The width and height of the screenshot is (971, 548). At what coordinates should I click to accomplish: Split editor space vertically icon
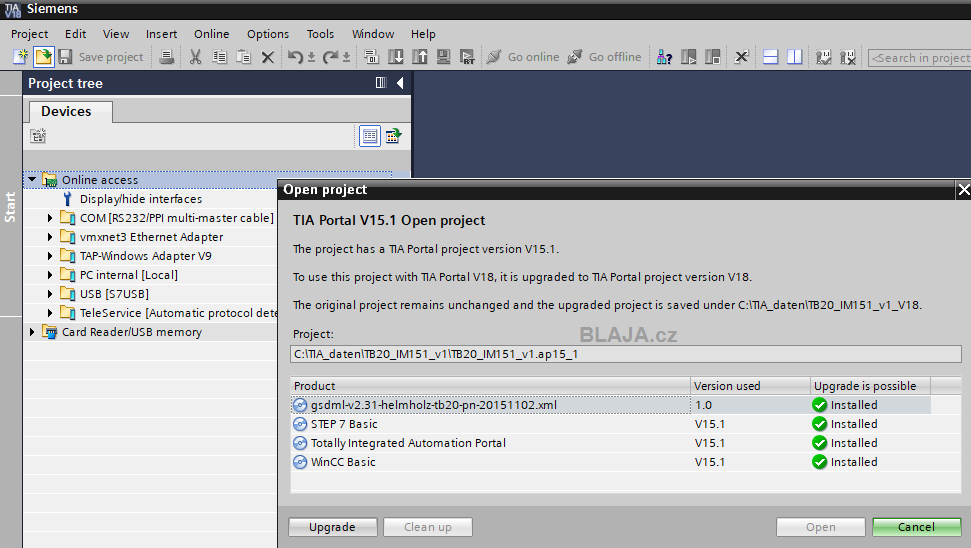(x=795, y=57)
